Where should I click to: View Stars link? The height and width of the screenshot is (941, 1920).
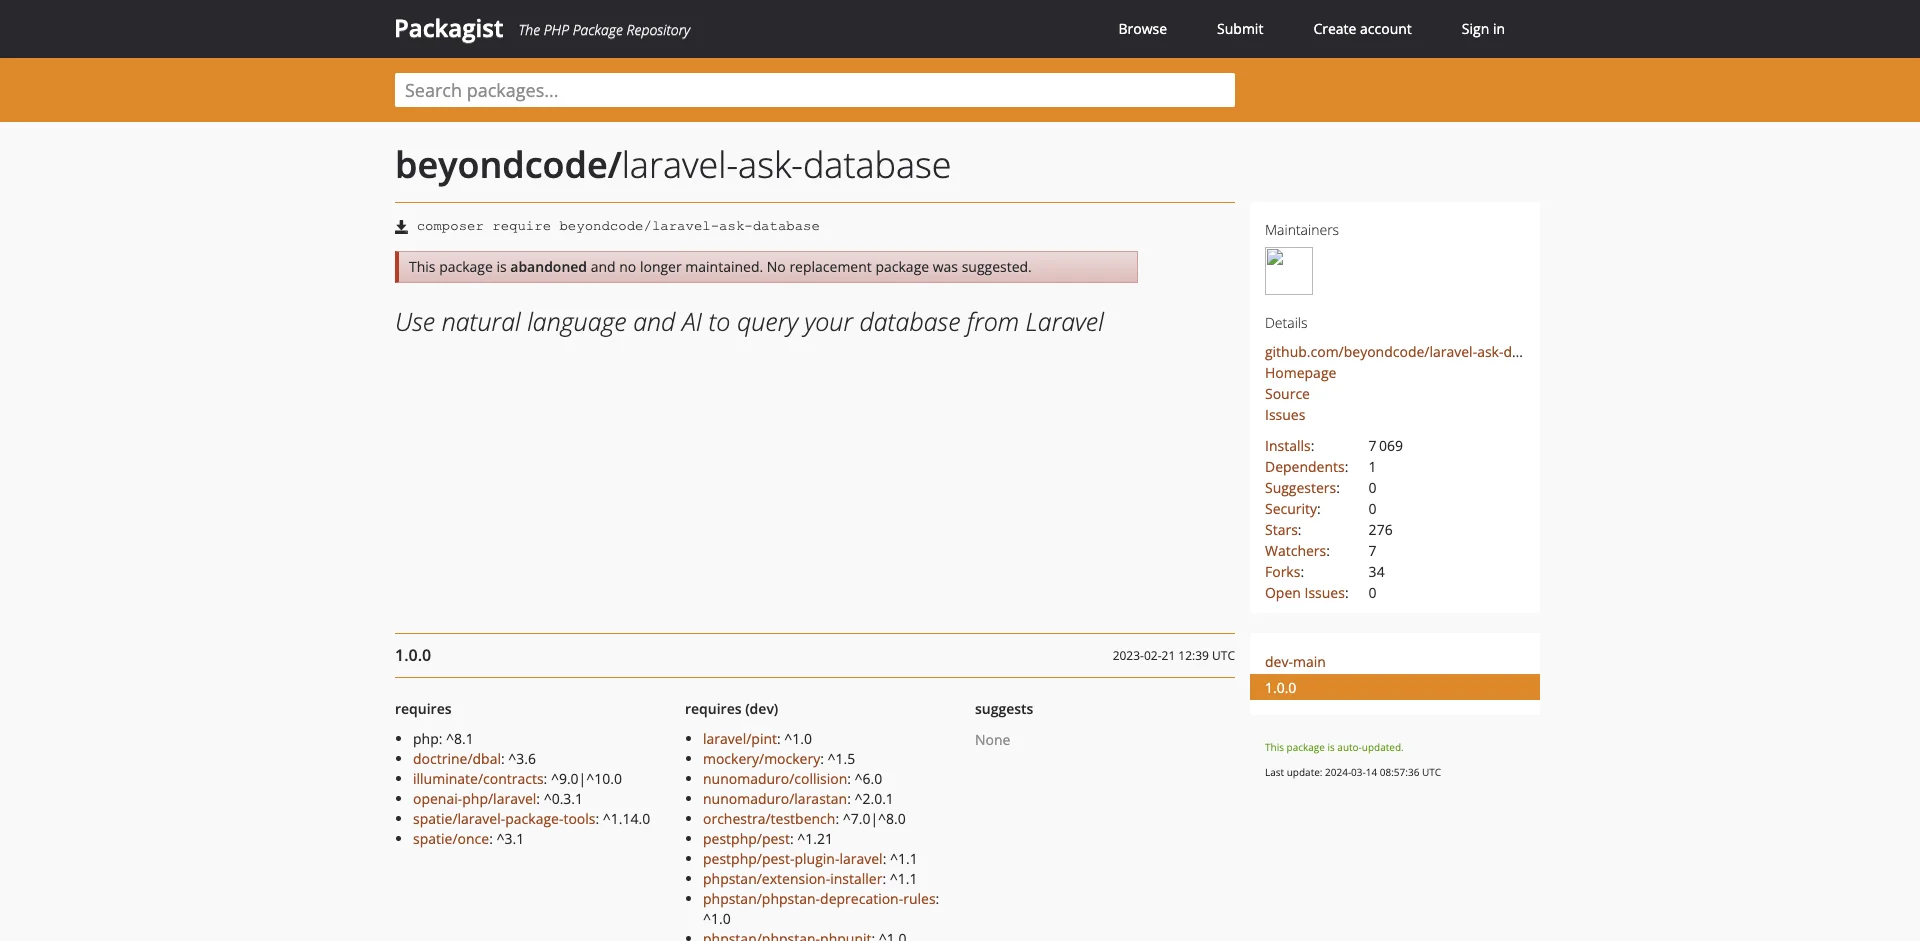tap(1283, 530)
